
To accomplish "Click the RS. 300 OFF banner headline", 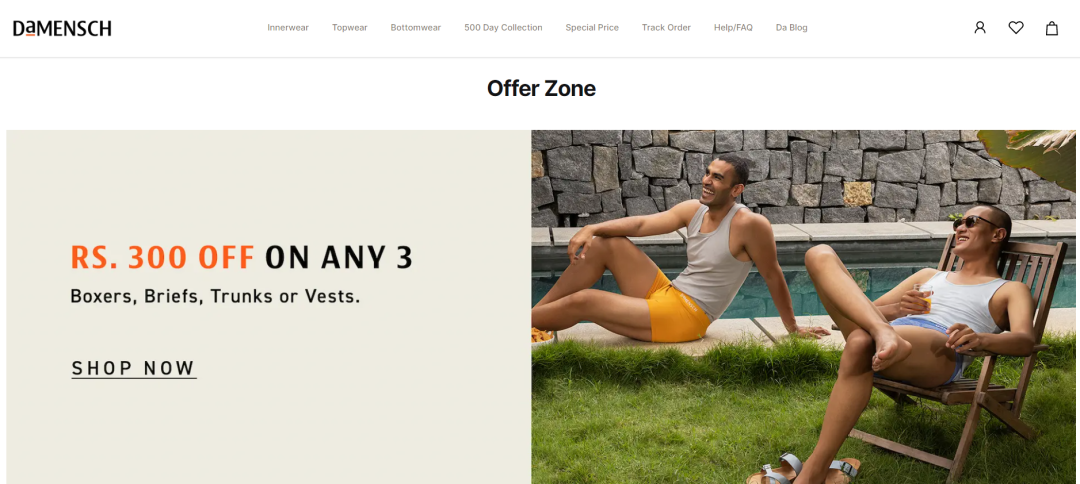I will coord(242,257).
